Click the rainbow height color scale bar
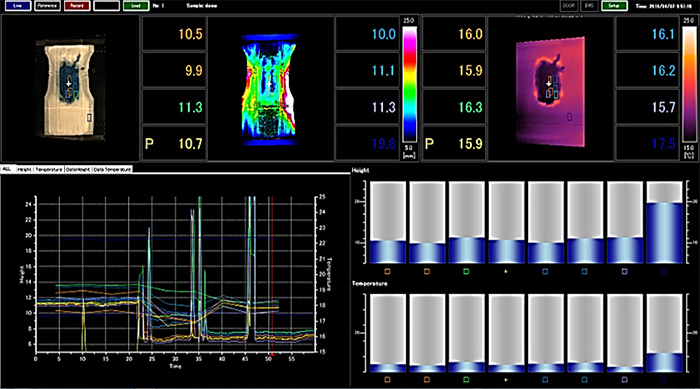700x389 pixels. (409, 84)
